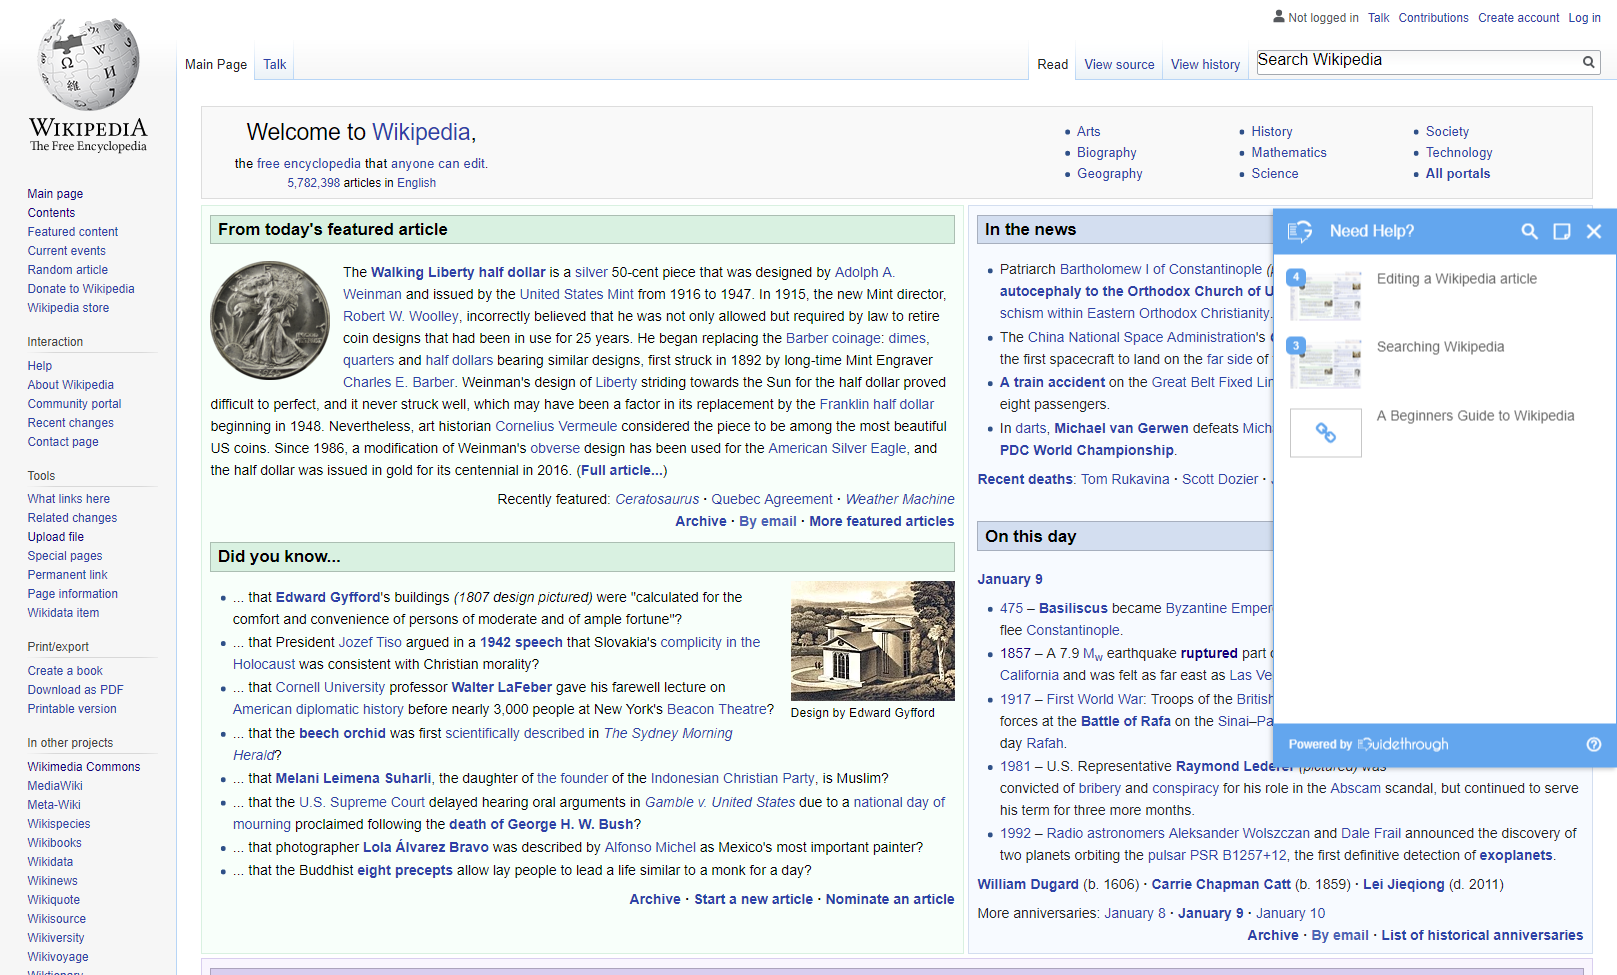Click the link icon beside A Beginners Guide to Wikipedia
This screenshot has width=1617, height=975.
click(1326, 433)
